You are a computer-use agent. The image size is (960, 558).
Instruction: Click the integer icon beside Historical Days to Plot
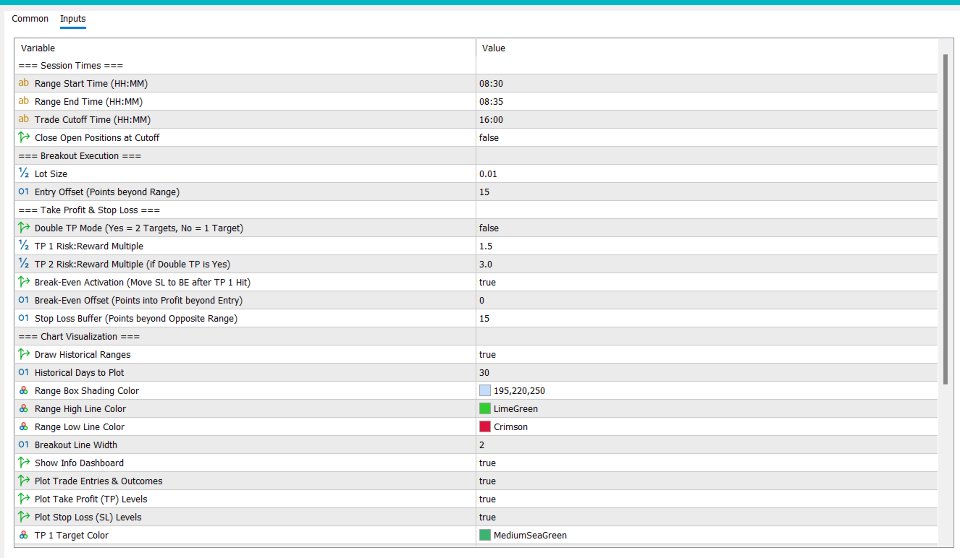23,372
